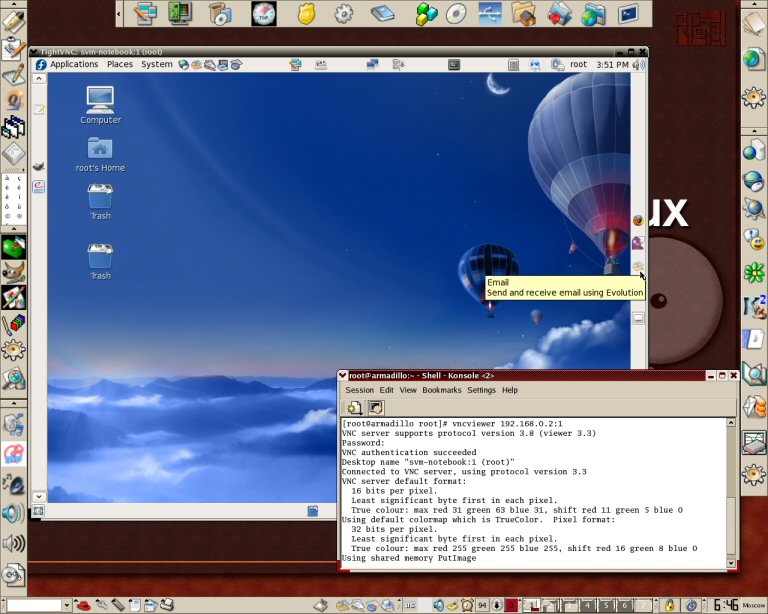Viewport: 768px width, 614px height.
Task: Launch Evolution Email from the VNC side panel
Action: point(638,266)
